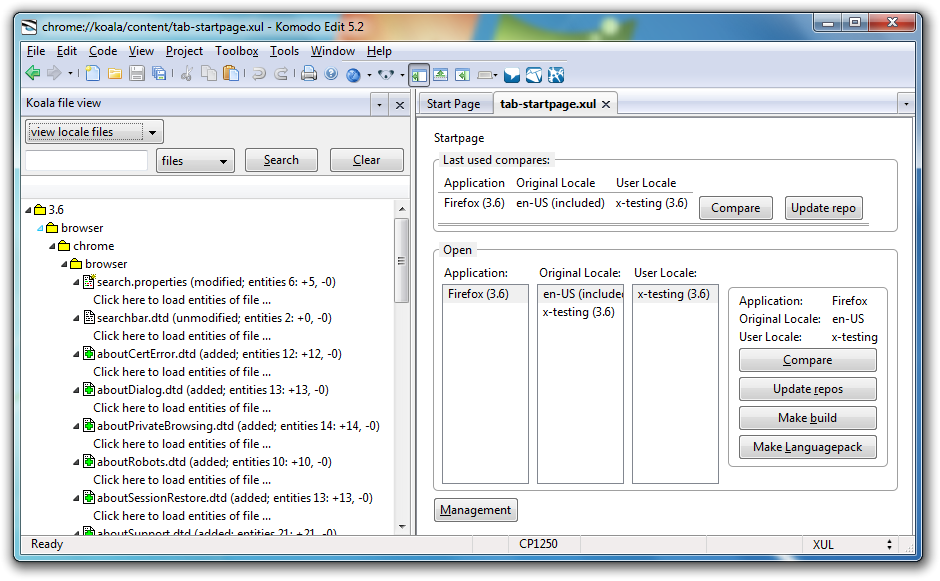Cut selection with the scissors icon
940x581 pixels.
[186, 74]
